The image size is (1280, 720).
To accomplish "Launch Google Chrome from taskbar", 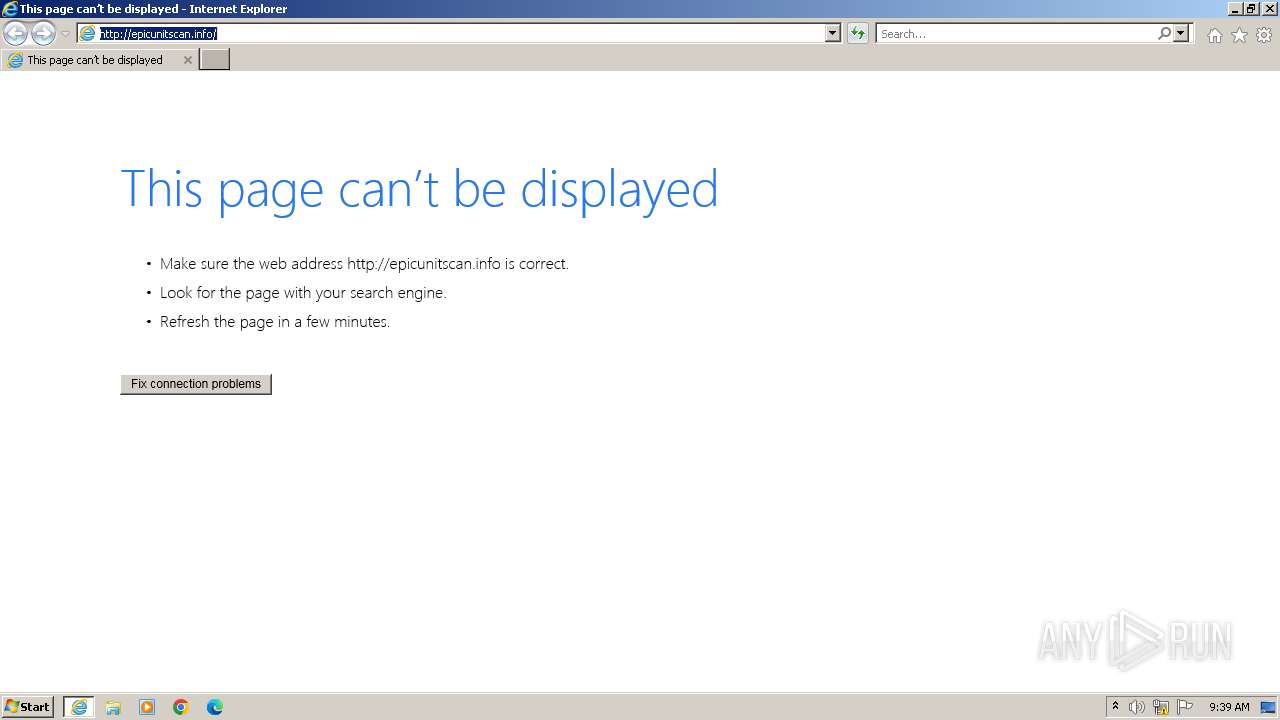I will 181,707.
